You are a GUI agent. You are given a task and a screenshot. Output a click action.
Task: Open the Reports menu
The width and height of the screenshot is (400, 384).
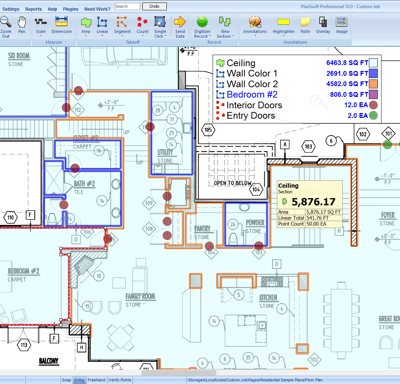pyautogui.click(x=33, y=9)
